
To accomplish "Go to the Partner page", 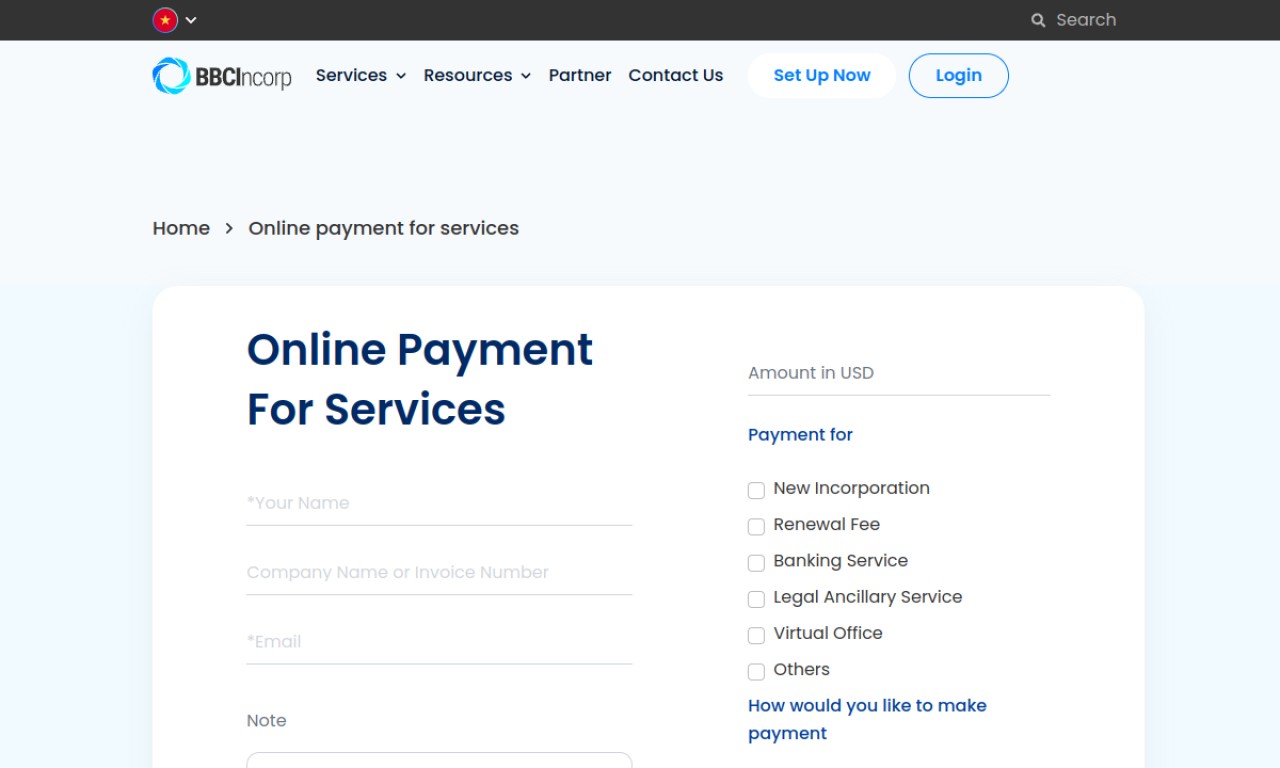I will coord(580,75).
